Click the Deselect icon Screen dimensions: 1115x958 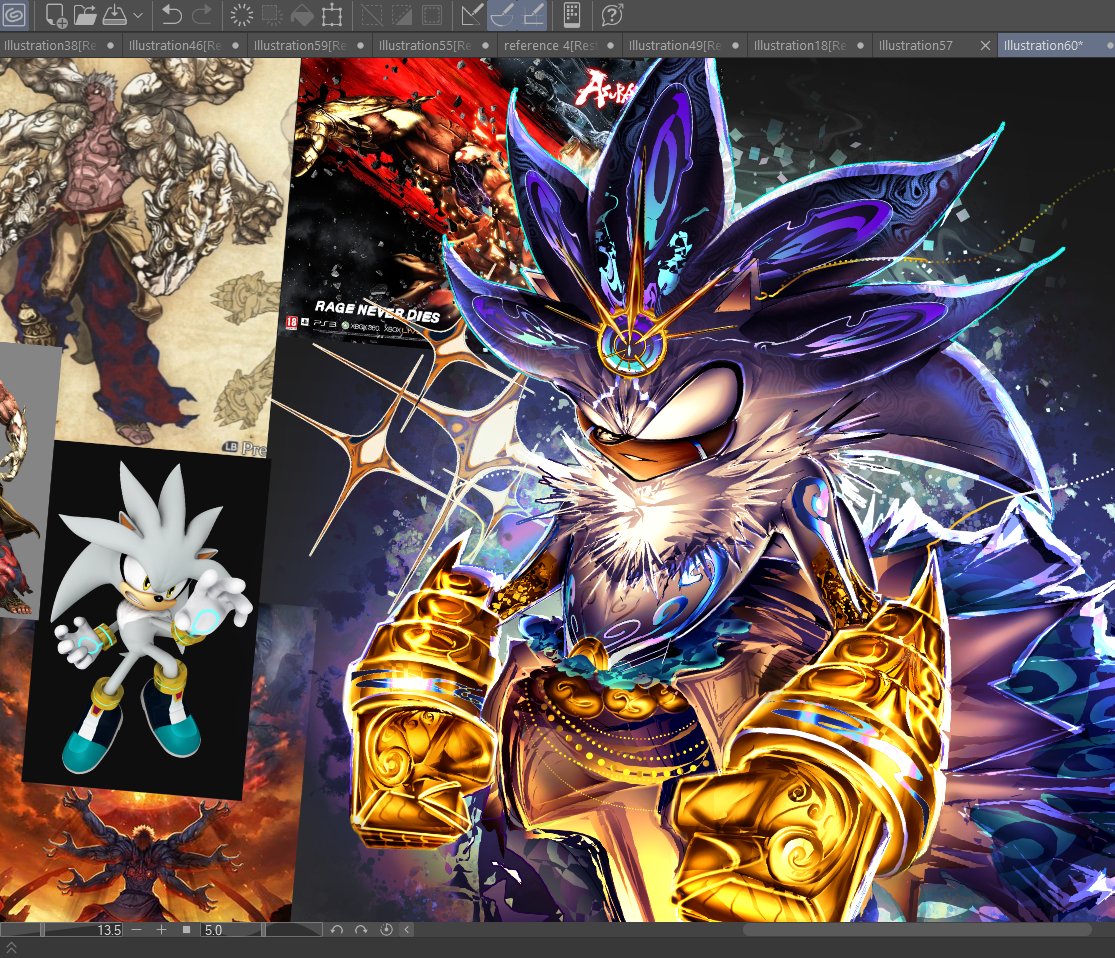pyautogui.click(x=371, y=14)
